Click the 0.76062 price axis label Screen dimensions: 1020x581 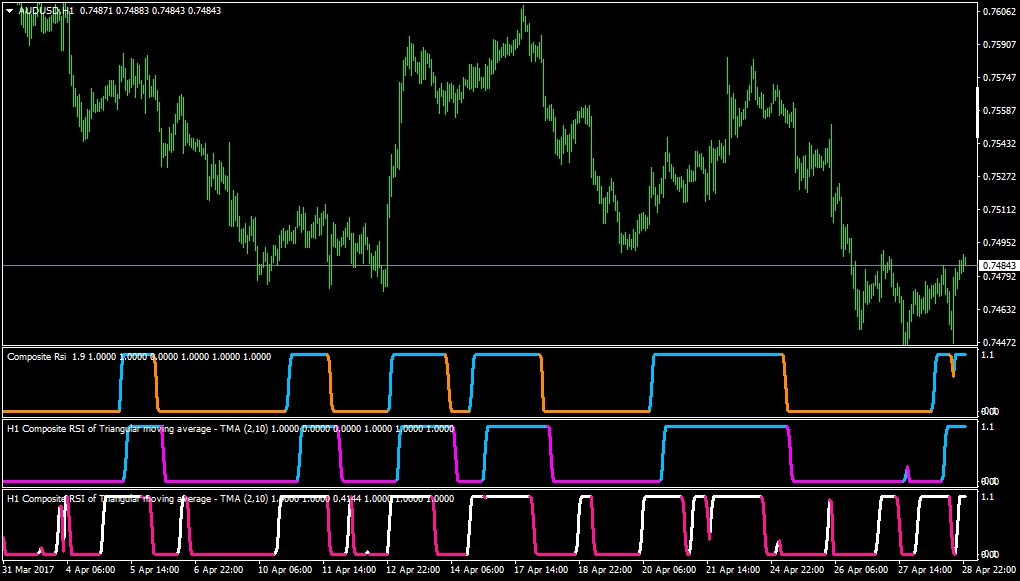1000,11
